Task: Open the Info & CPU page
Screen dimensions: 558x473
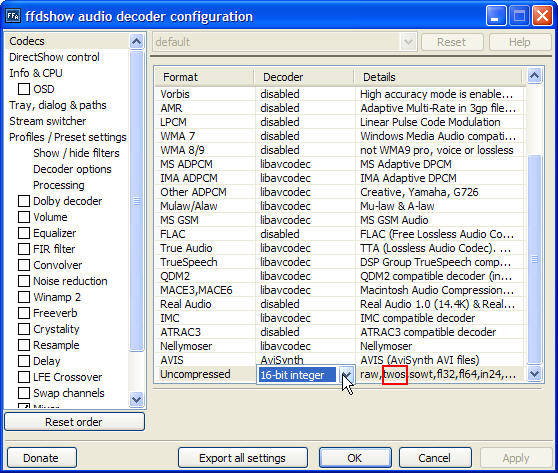Action: pos(36,73)
